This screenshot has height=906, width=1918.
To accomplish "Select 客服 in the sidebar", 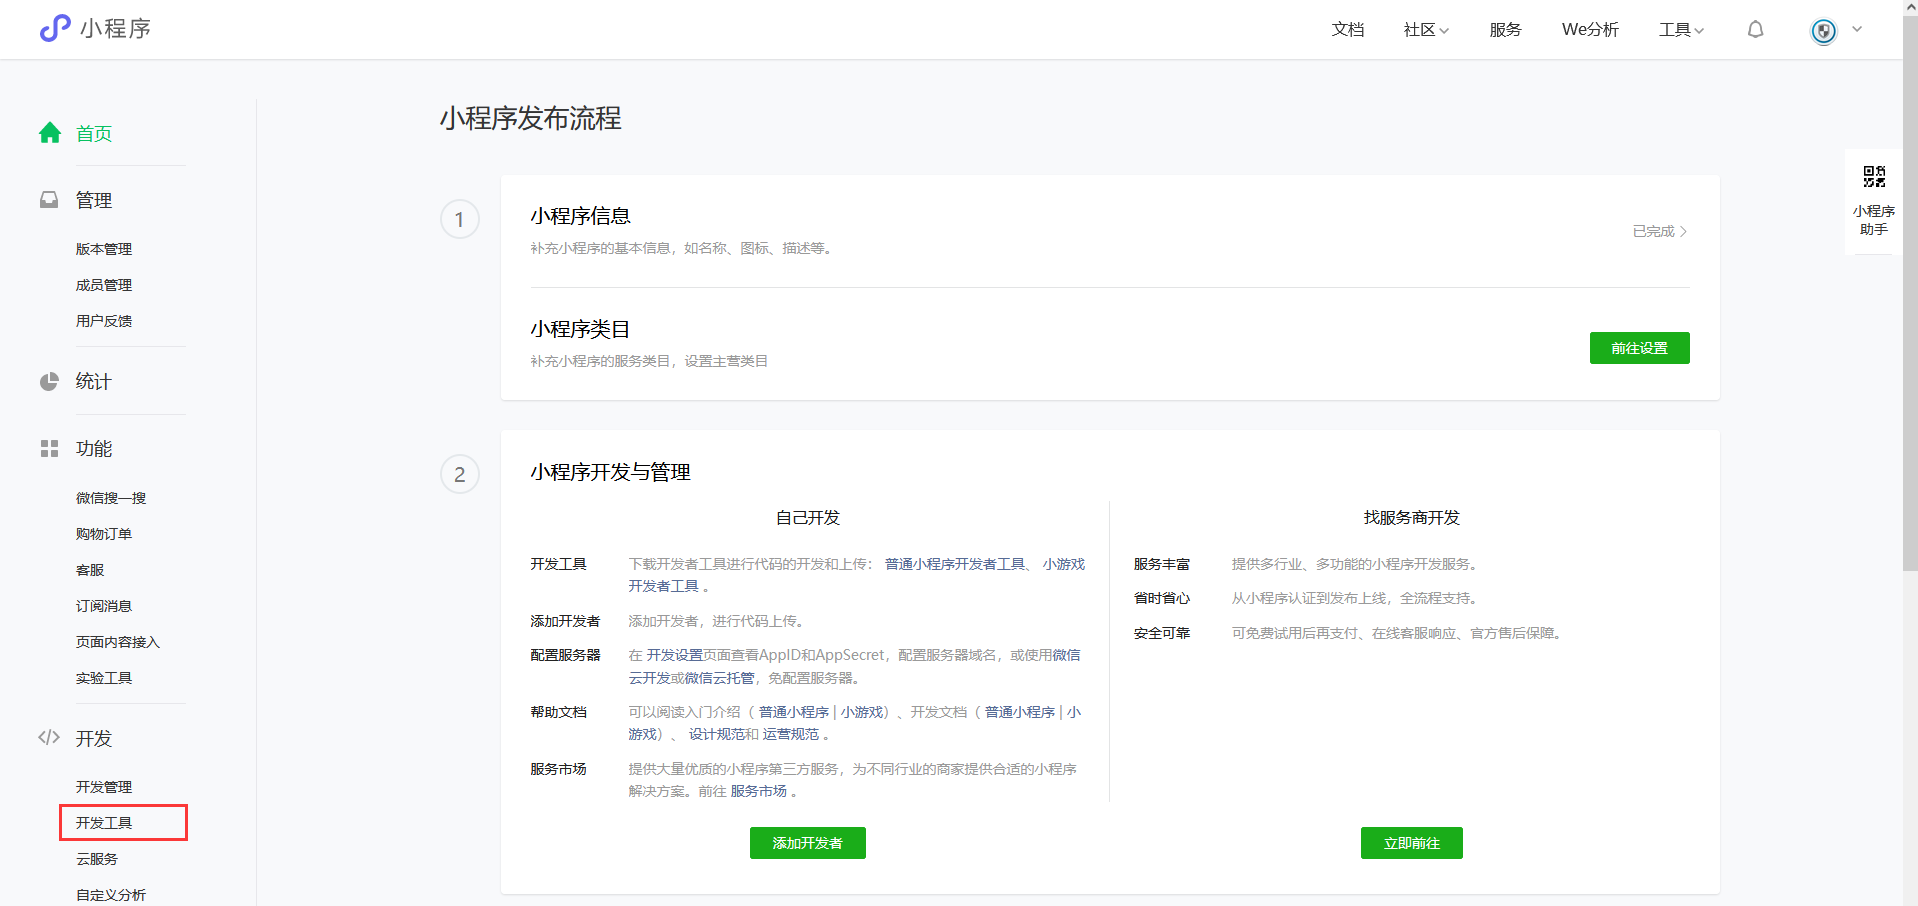I will tap(90, 570).
